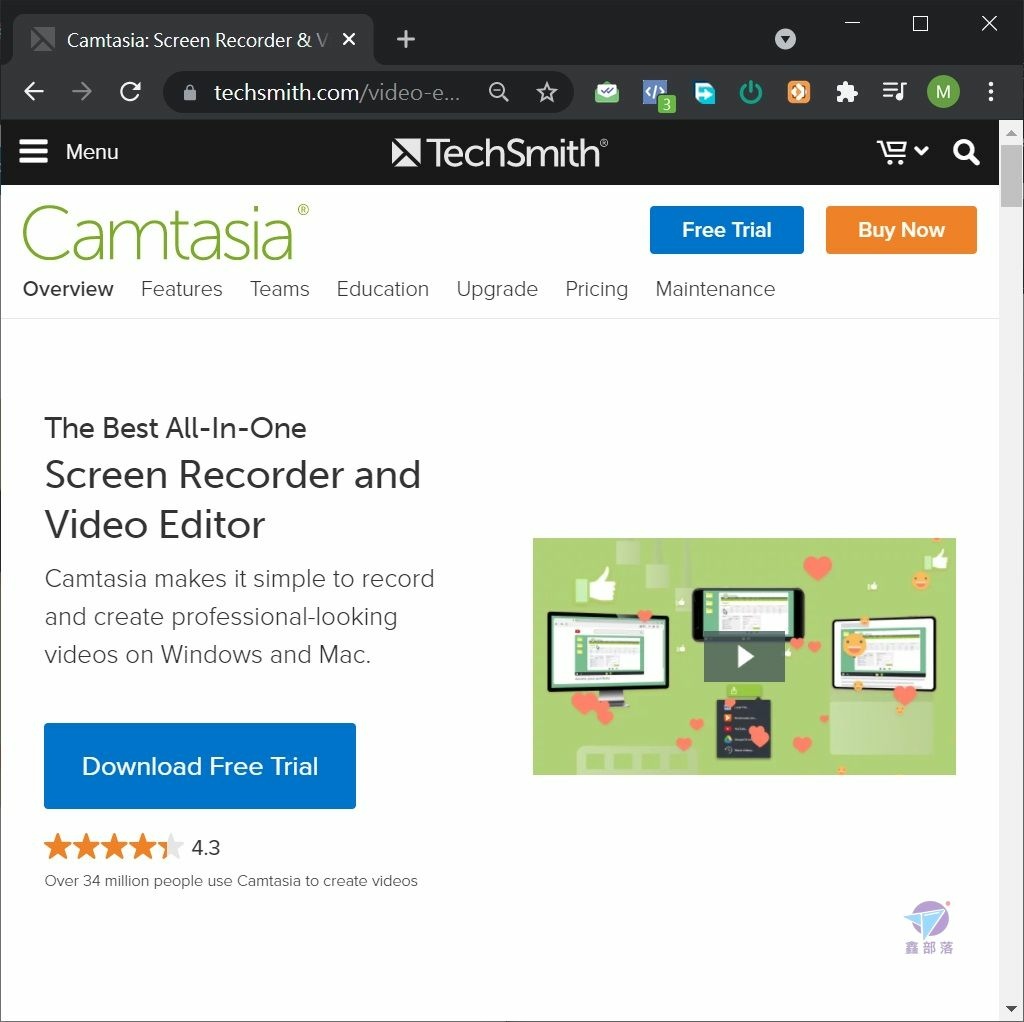Click the page scrollbar thumb

click(1012, 175)
